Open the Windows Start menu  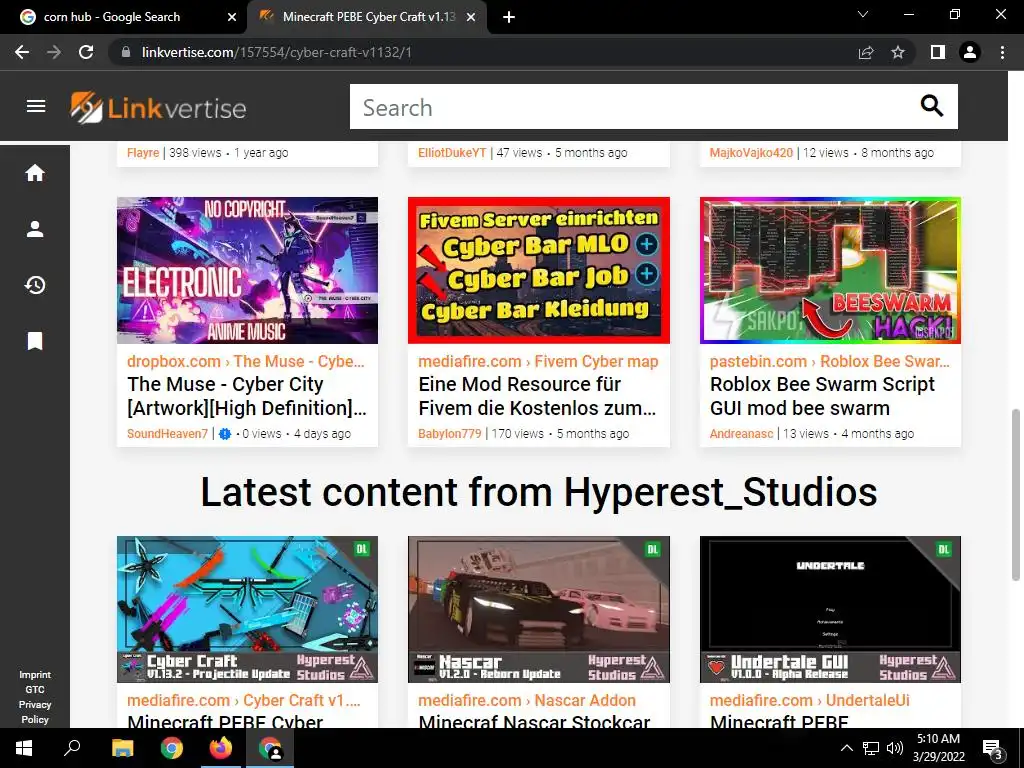[x=24, y=748]
